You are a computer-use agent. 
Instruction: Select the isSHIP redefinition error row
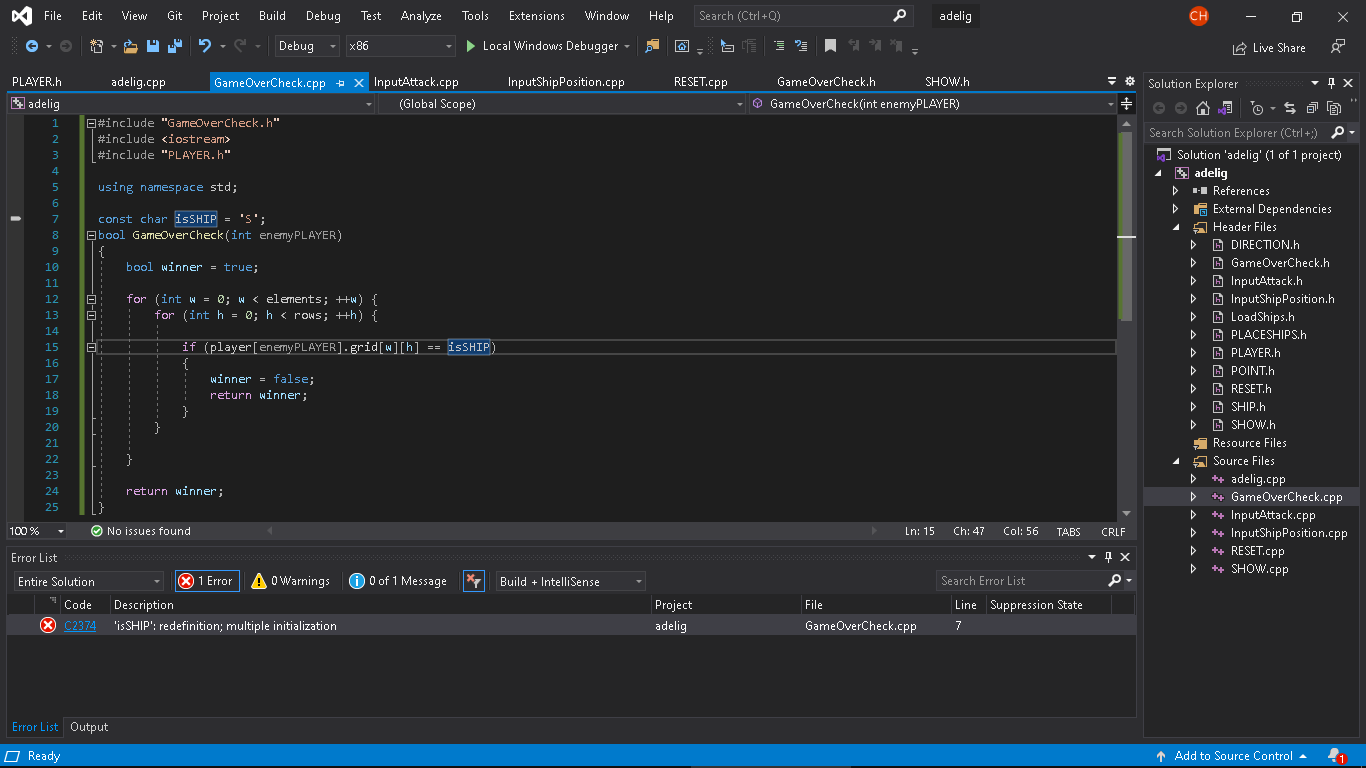(x=571, y=626)
